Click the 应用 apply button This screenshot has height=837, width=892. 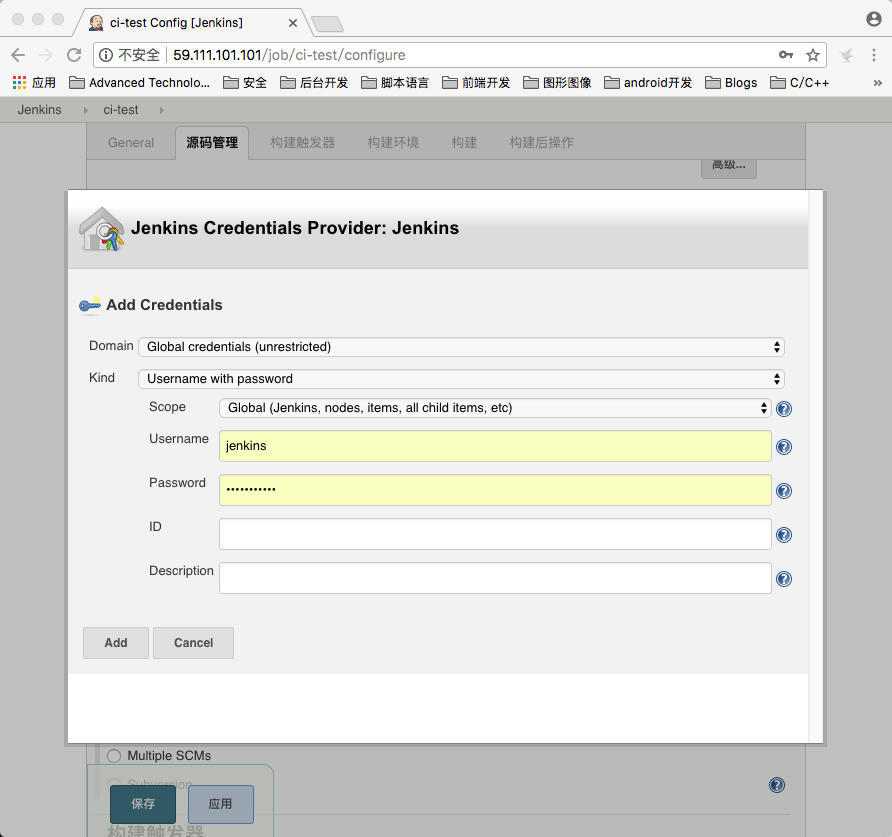[x=221, y=804]
